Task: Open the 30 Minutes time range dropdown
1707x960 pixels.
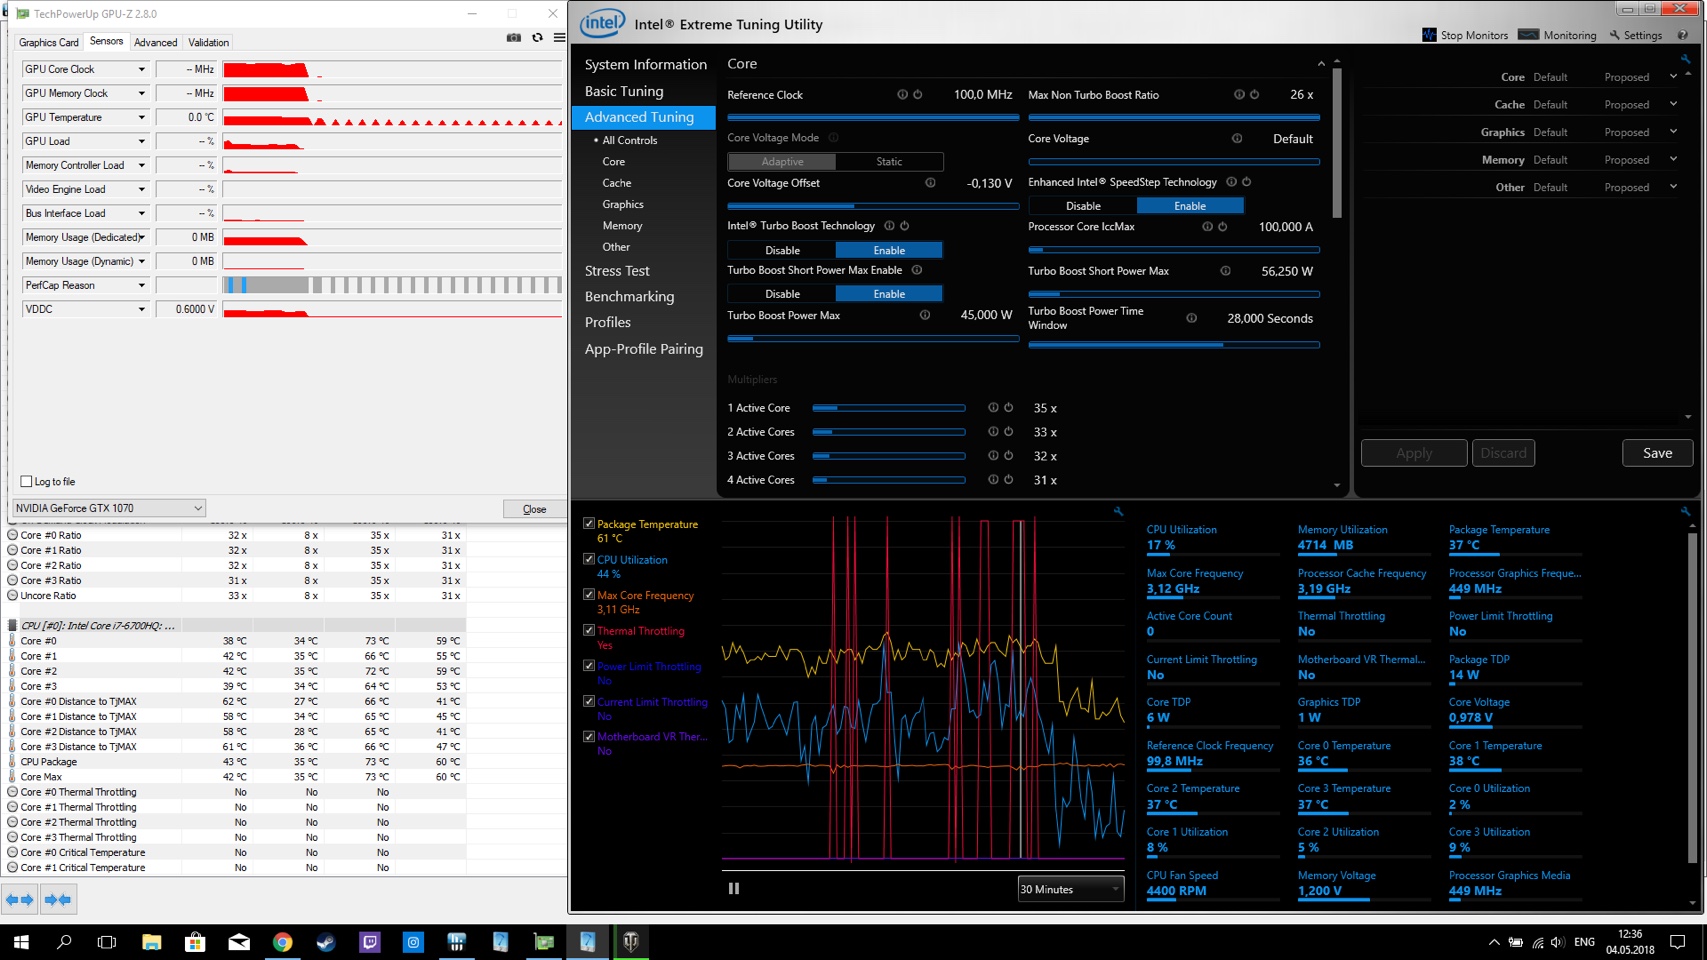Action: (1070, 889)
